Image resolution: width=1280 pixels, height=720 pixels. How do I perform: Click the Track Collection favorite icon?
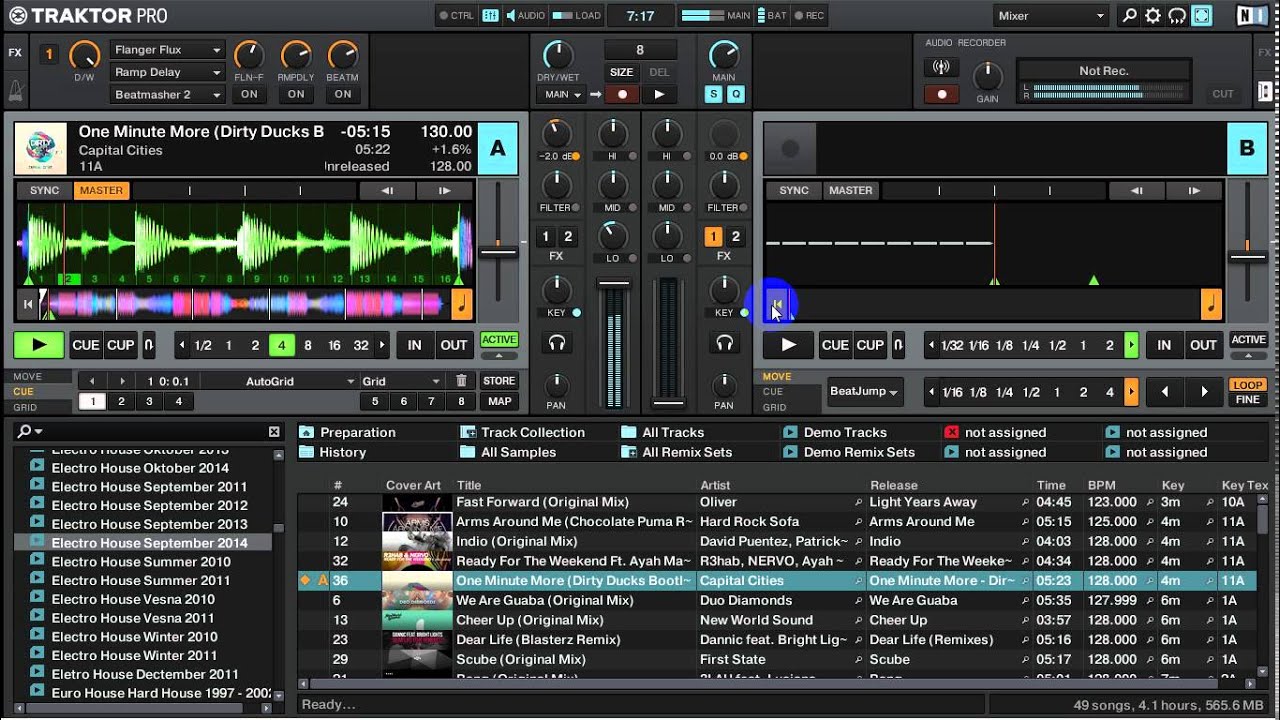(x=468, y=432)
